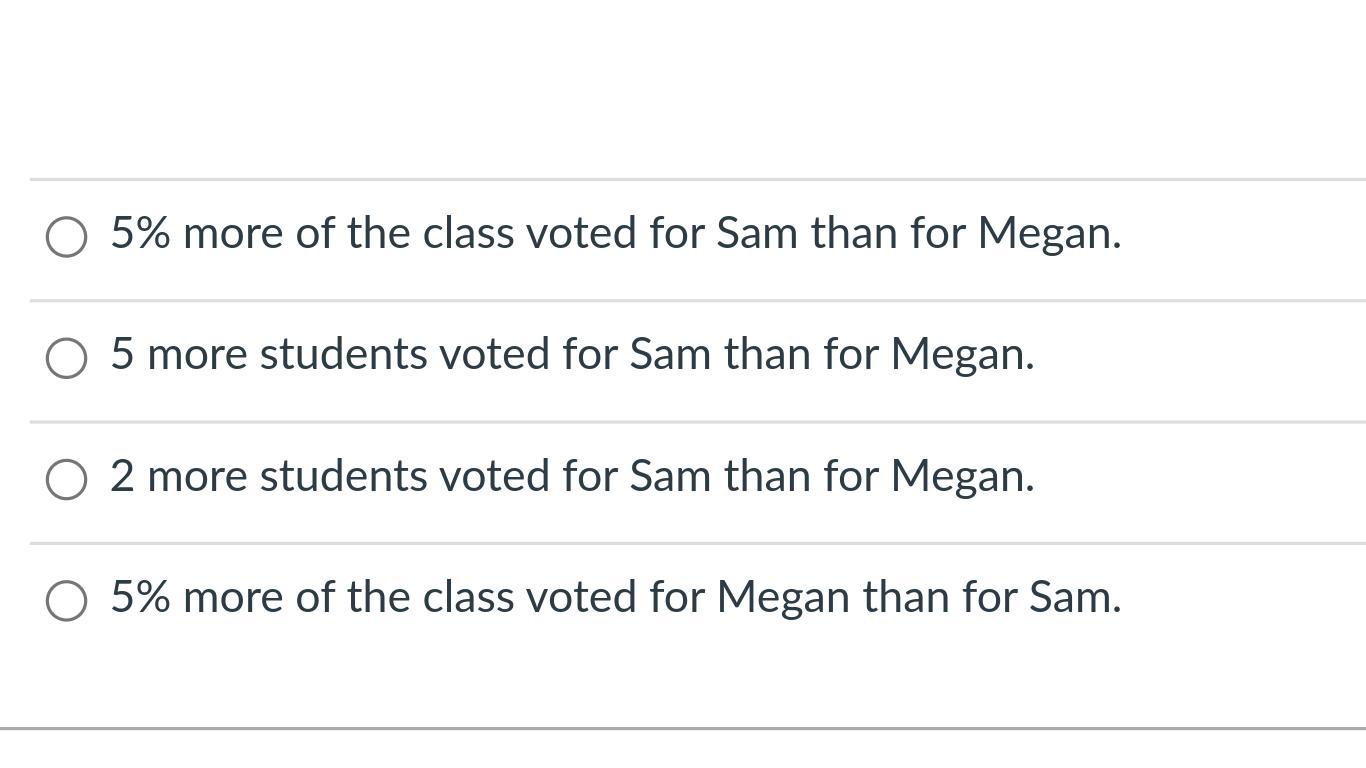This screenshot has width=1366, height=768.
Task: Click 'Megan.' ending the '5 more students' option
Action: (x=962, y=355)
